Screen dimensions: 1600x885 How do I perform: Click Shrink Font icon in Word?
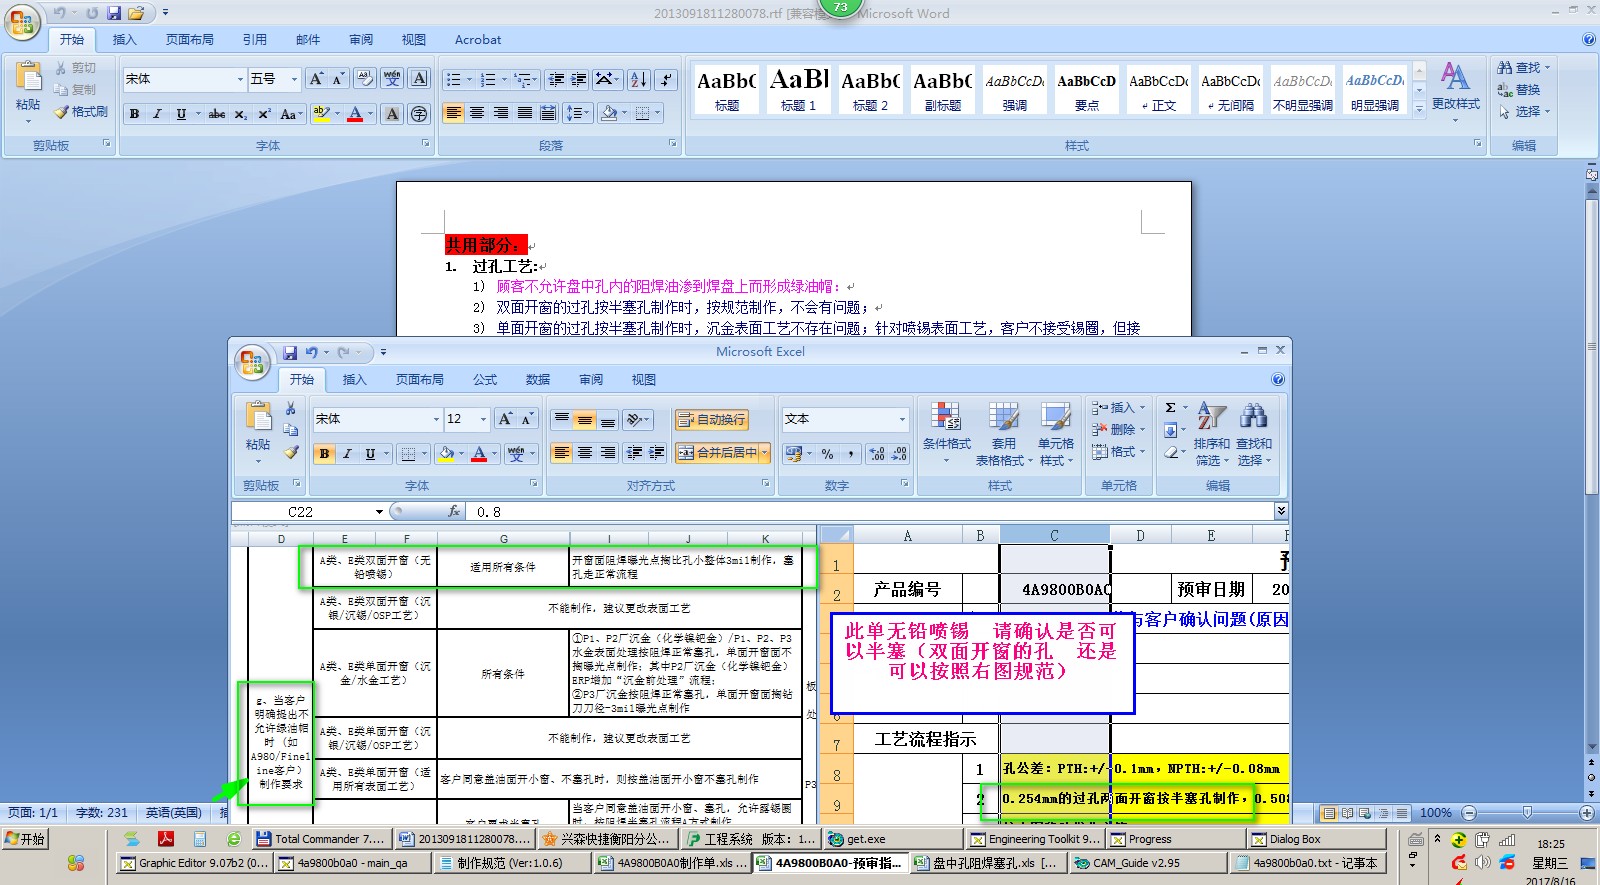pyautogui.click(x=338, y=79)
